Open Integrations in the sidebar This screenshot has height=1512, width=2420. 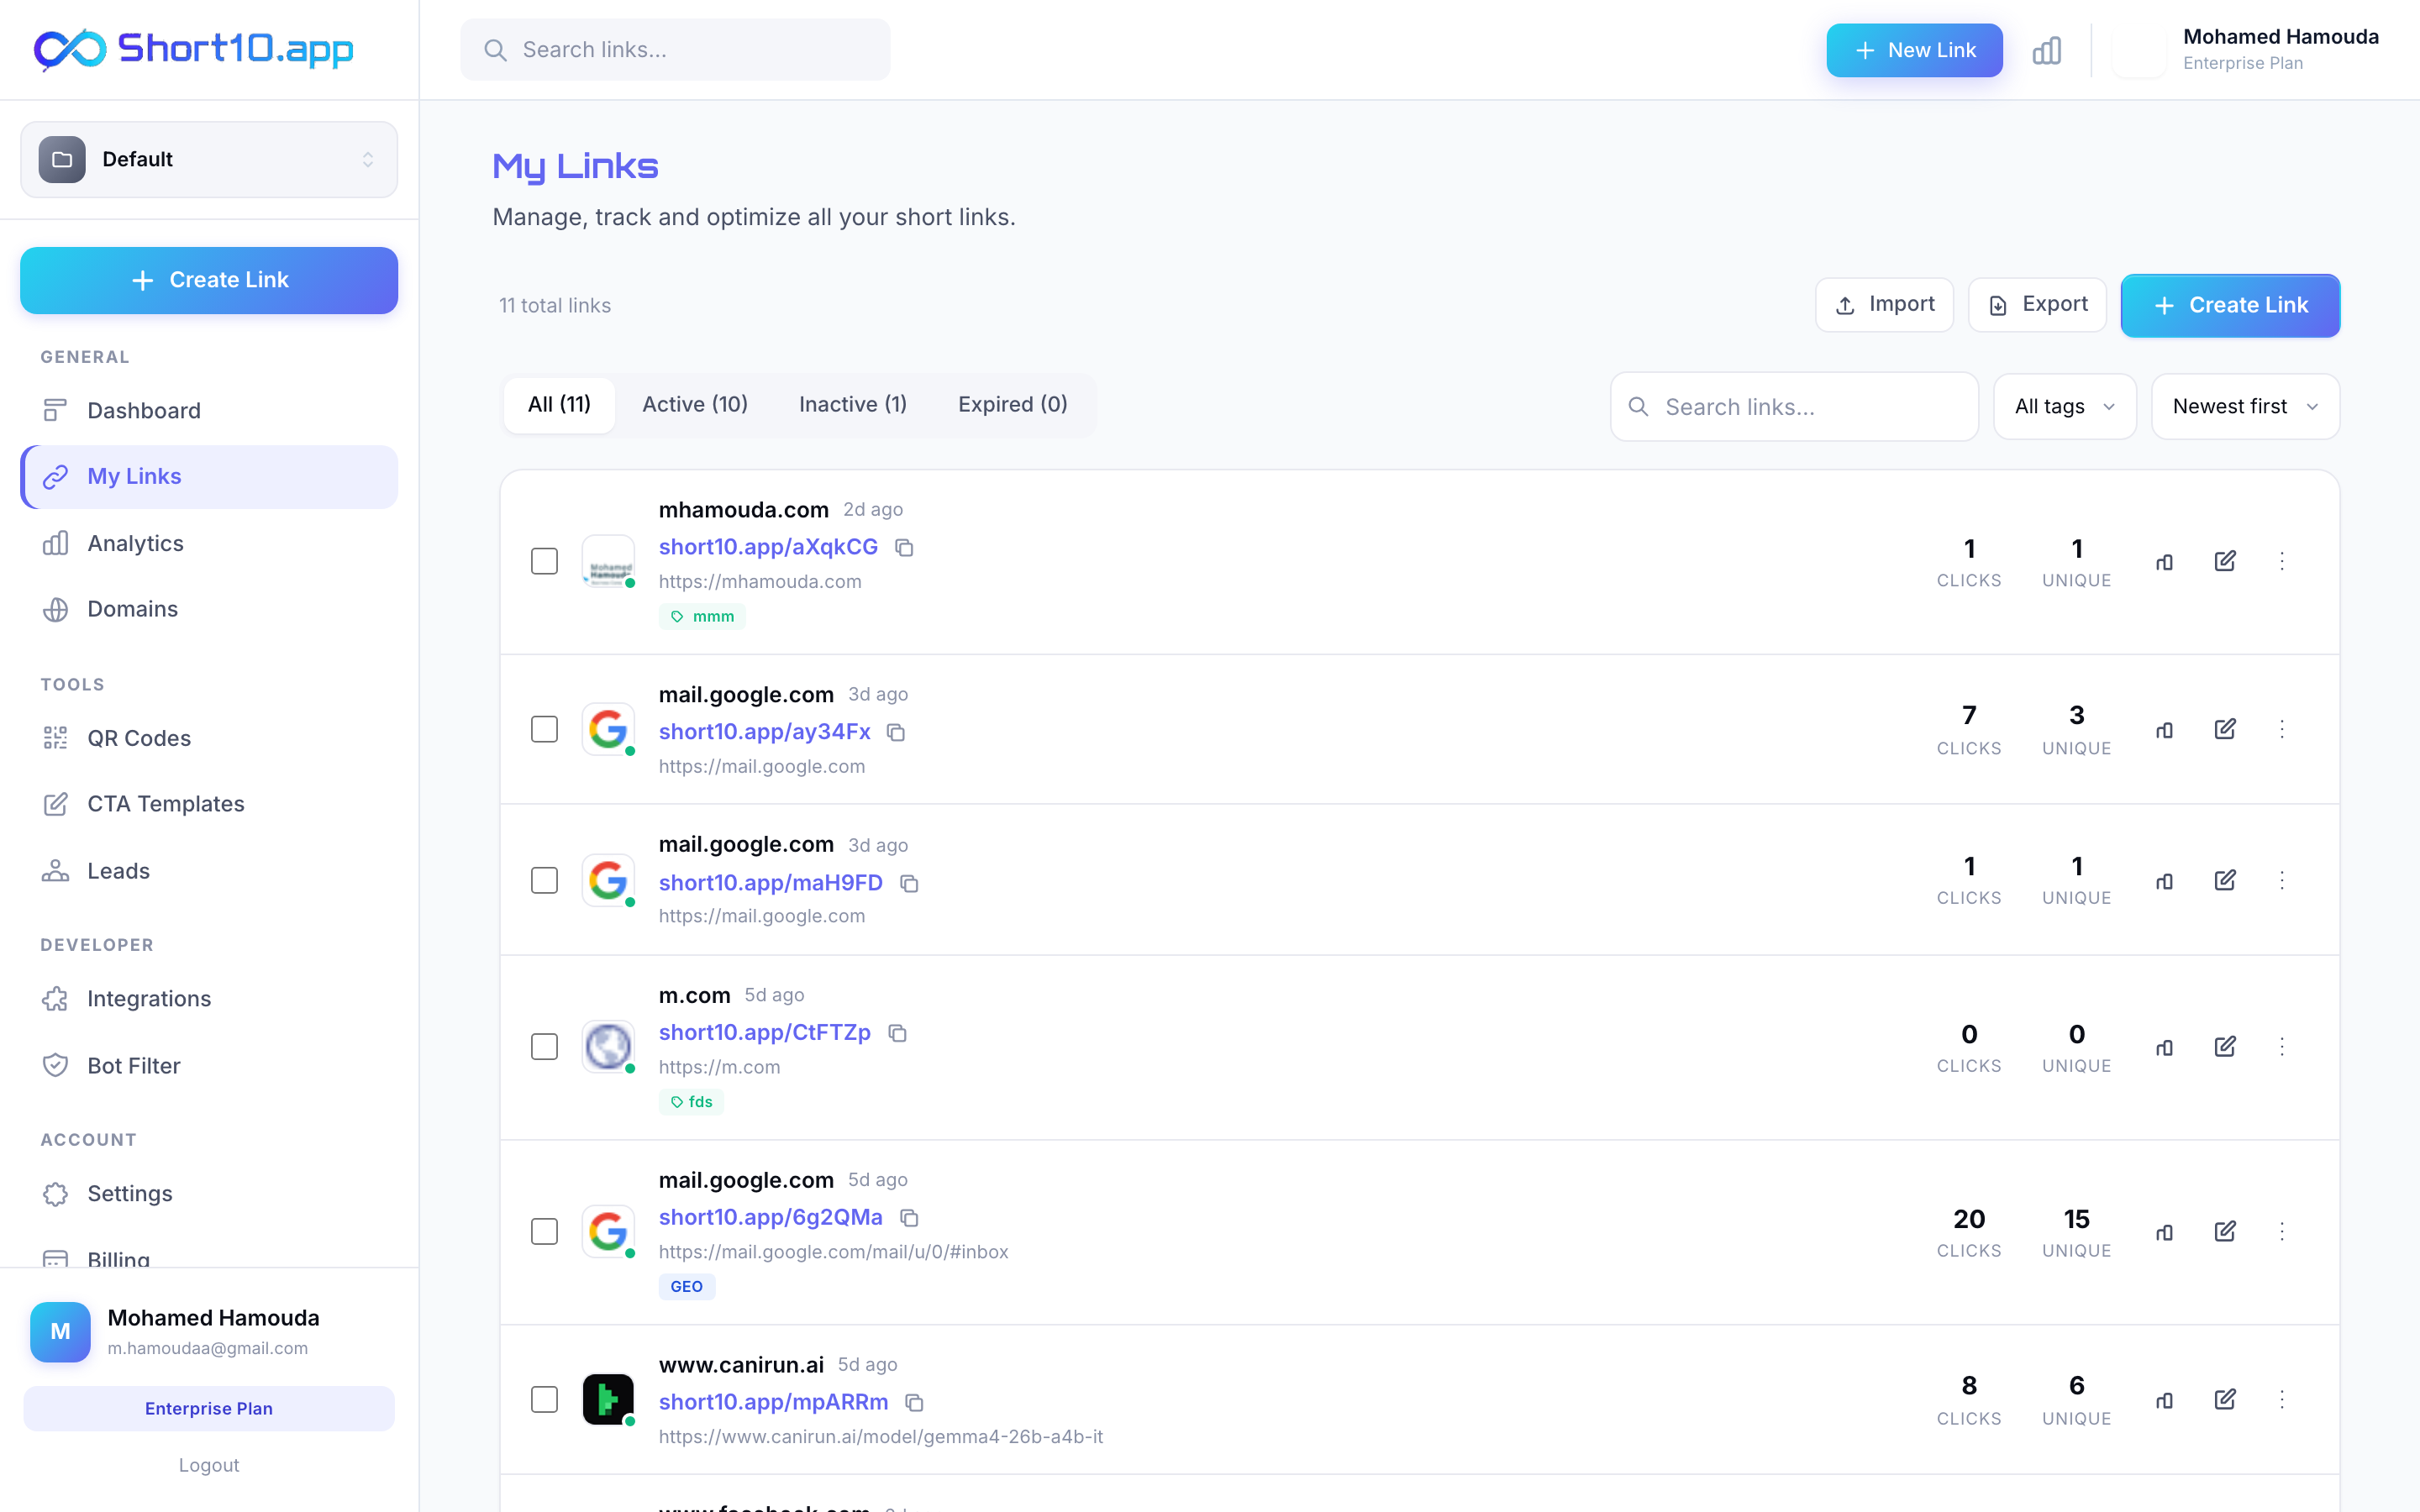(209, 999)
